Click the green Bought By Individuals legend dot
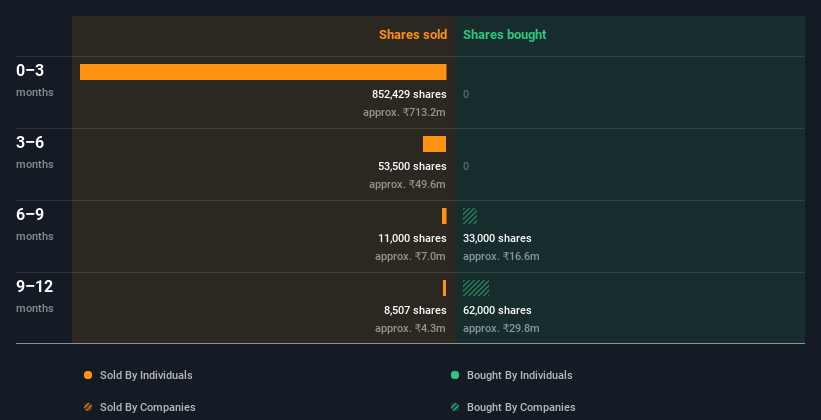821x420 pixels. (x=455, y=375)
